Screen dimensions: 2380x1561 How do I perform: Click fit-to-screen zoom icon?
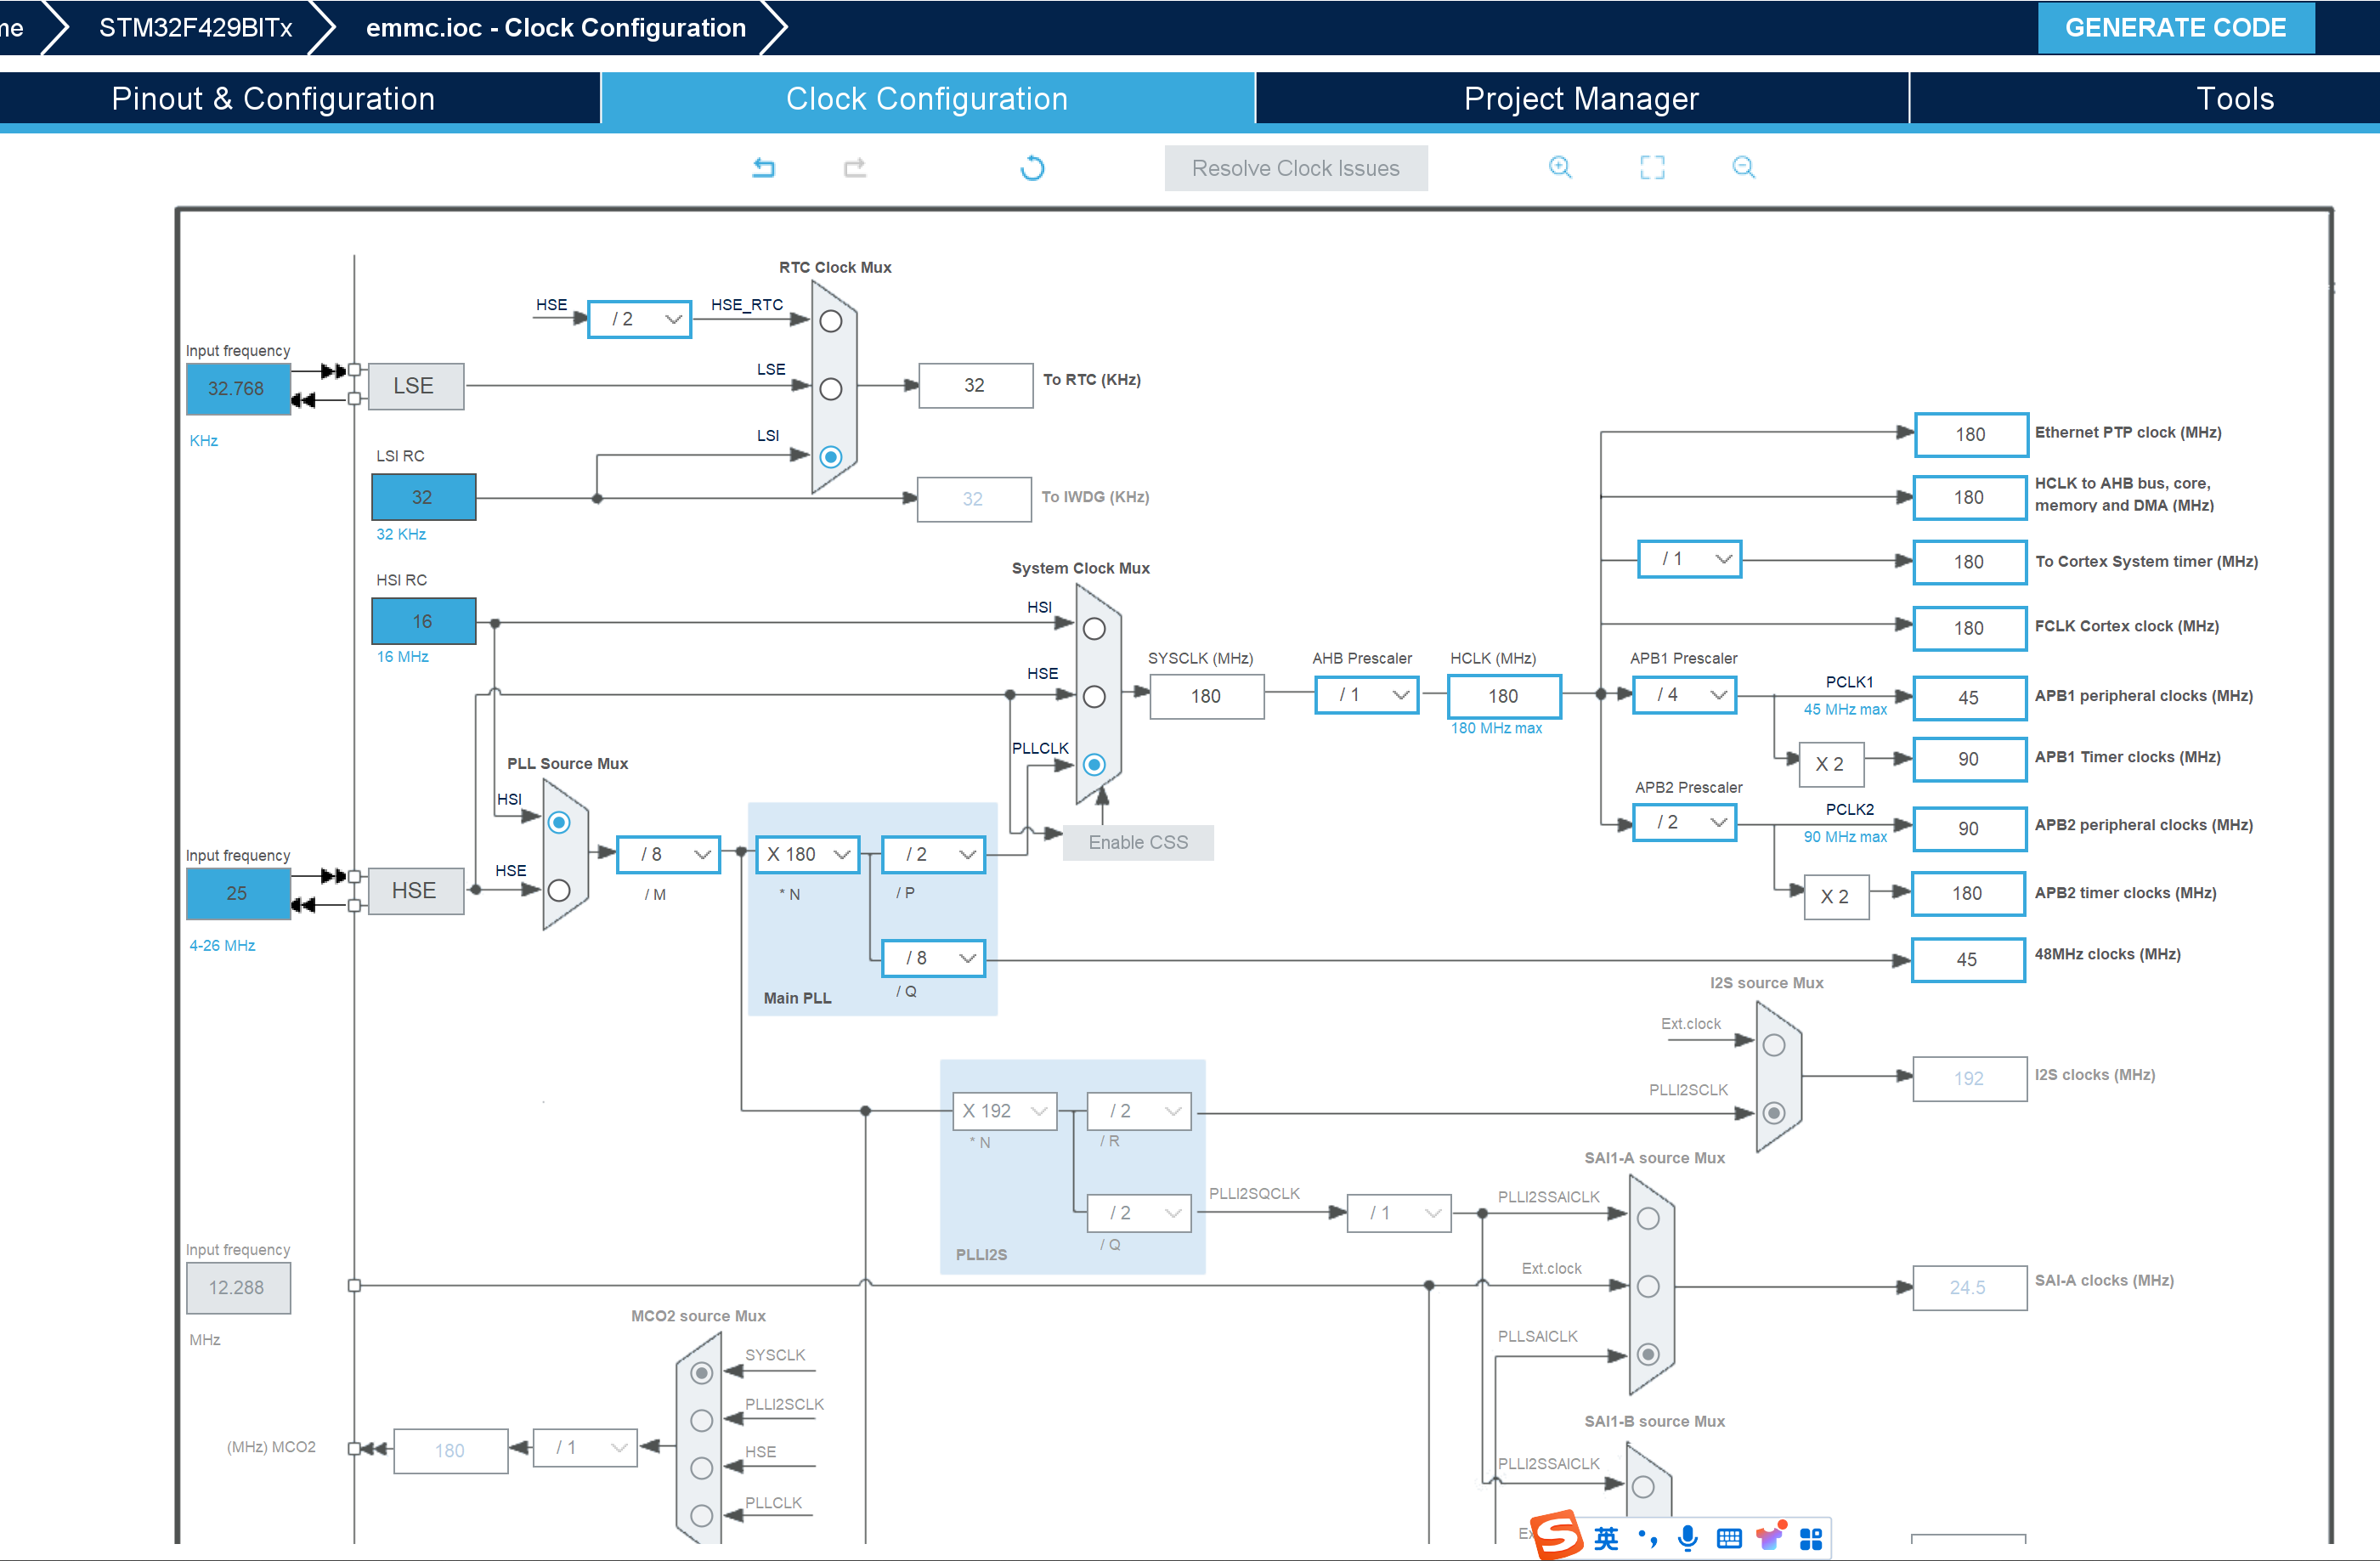click(1652, 167)
